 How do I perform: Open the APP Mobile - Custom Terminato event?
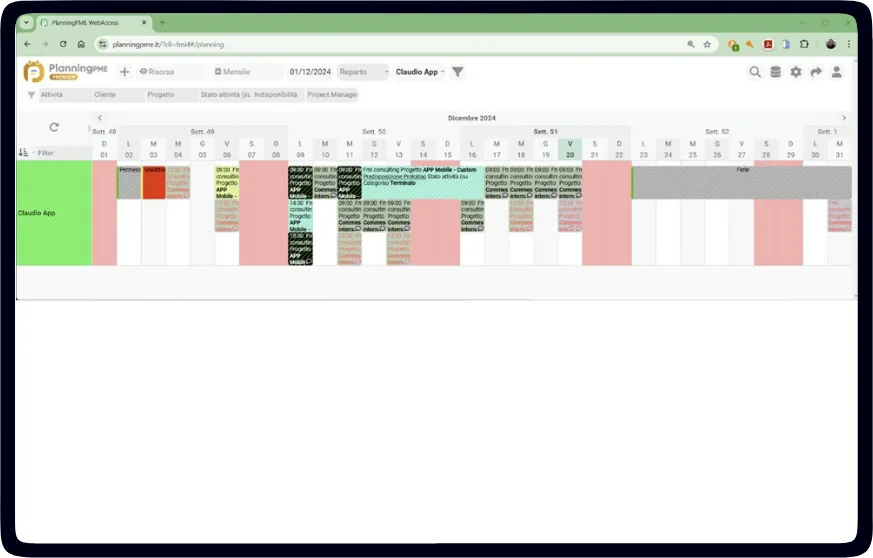(x=423, y=182)
